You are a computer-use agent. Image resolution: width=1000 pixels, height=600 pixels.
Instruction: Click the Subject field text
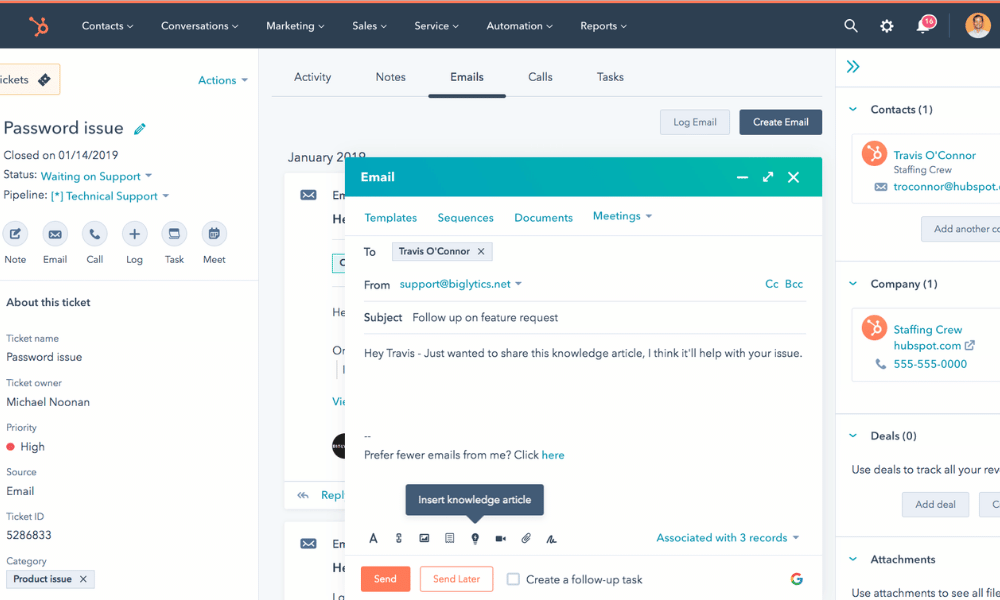click(x=485, y=318)
